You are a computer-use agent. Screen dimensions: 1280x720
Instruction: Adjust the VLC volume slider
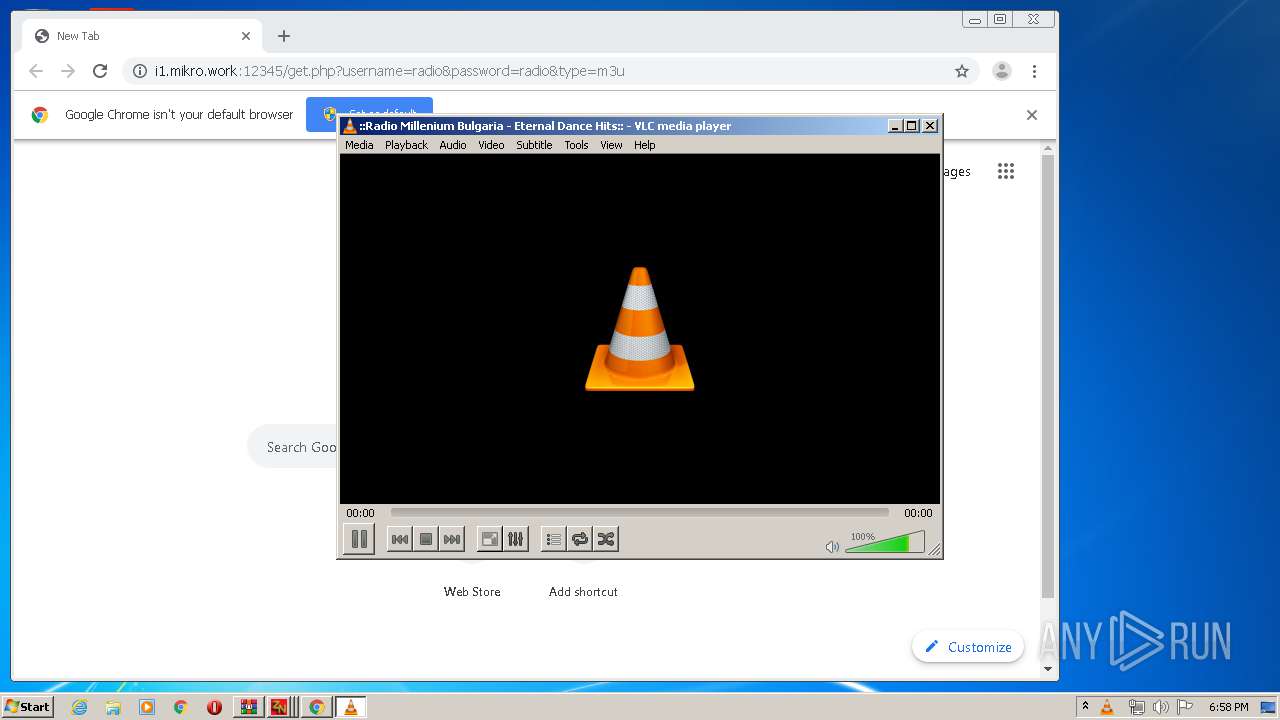(x=884, y=543)
